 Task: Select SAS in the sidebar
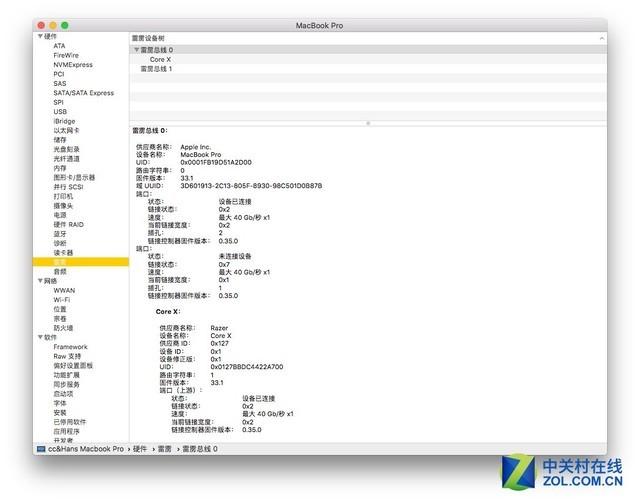(60, 83)
